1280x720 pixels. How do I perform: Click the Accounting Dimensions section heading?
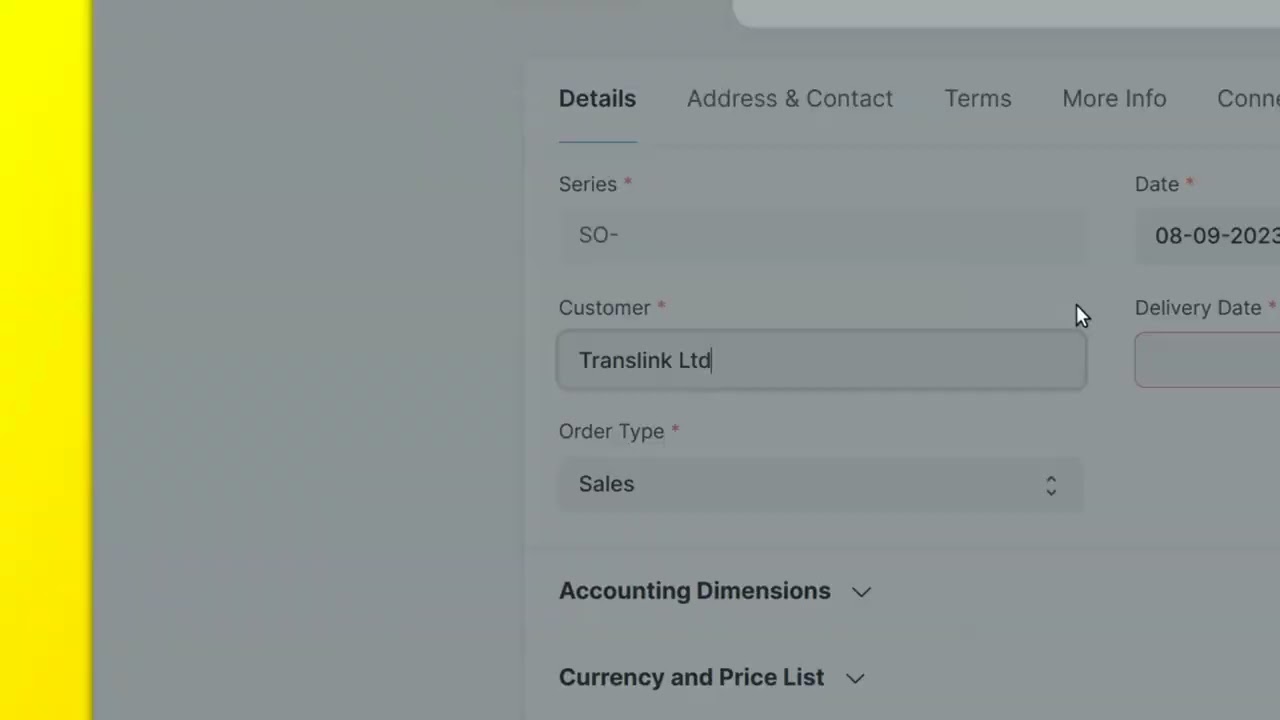tap(694, 591)
